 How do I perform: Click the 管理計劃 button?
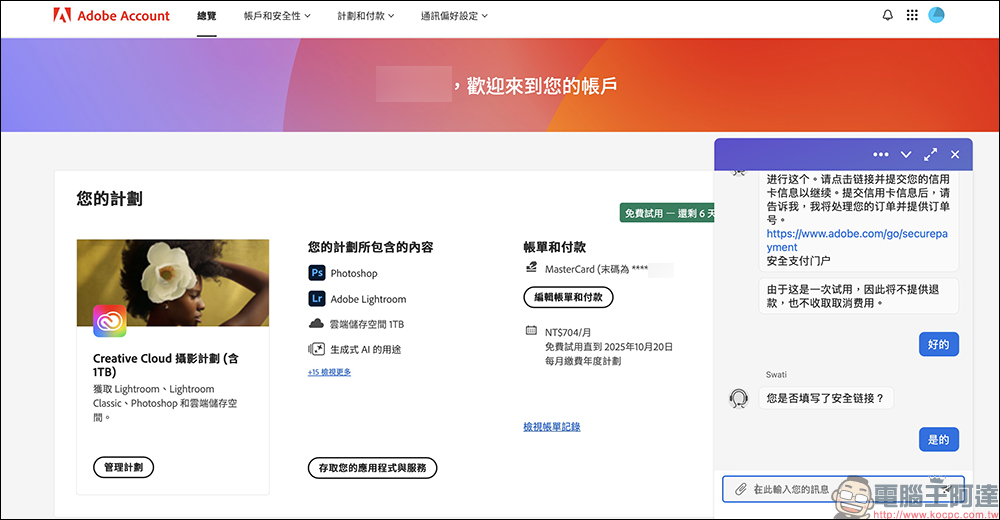(123, 467)
